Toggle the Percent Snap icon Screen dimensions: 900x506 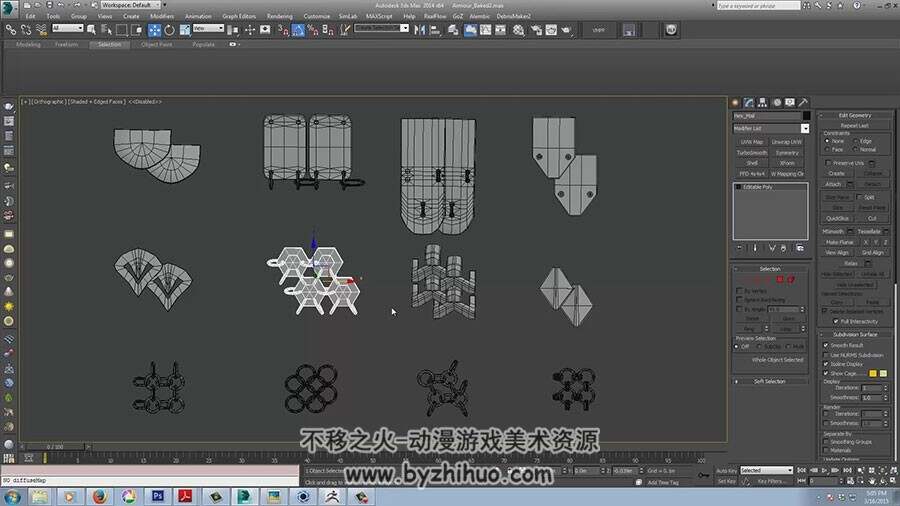click(x=313, y=30)
